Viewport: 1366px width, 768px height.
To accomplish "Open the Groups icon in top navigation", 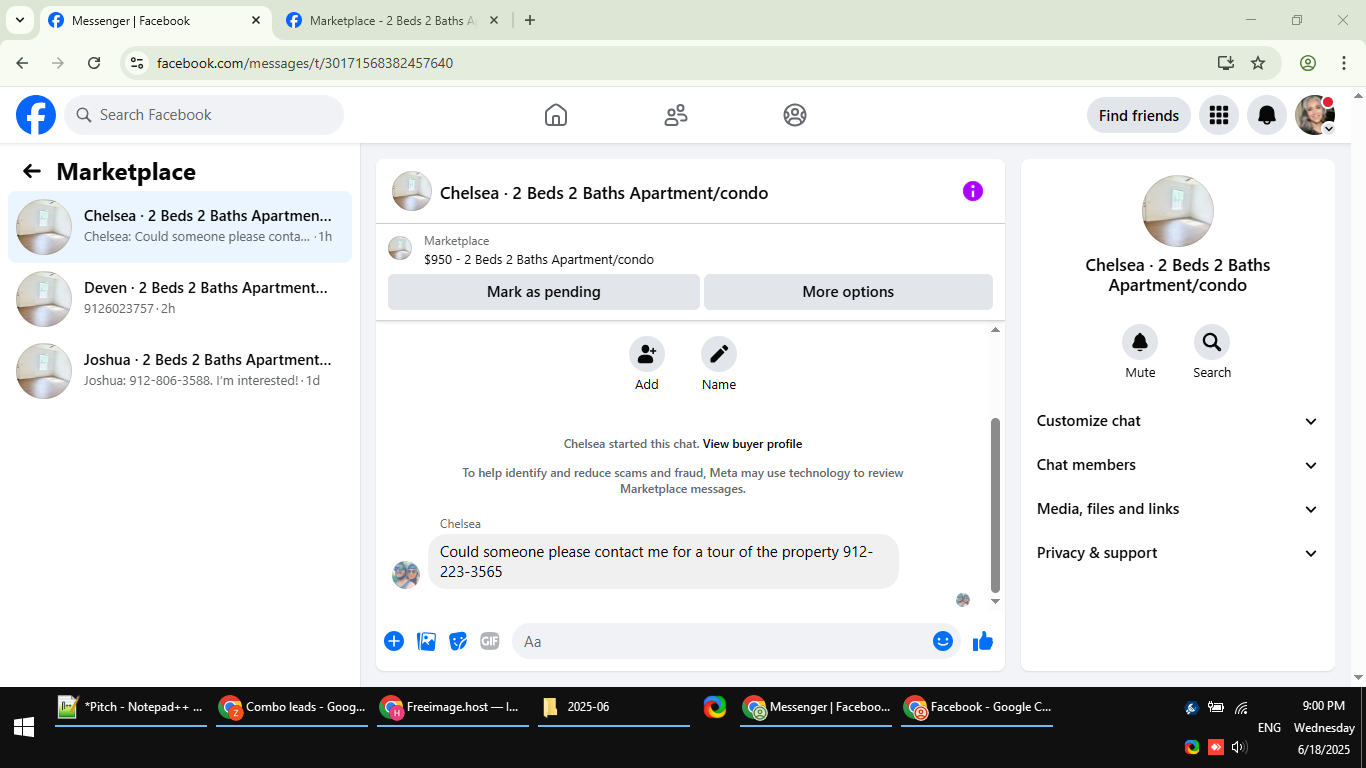I will [795, 115].
